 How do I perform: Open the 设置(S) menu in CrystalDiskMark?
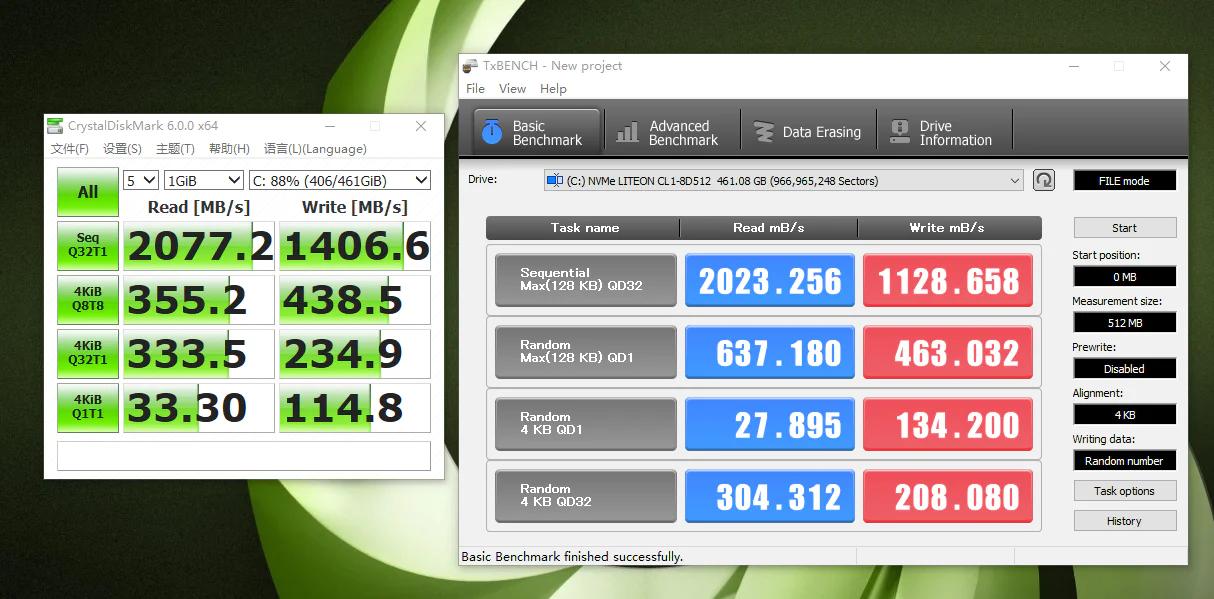point(122,149)
